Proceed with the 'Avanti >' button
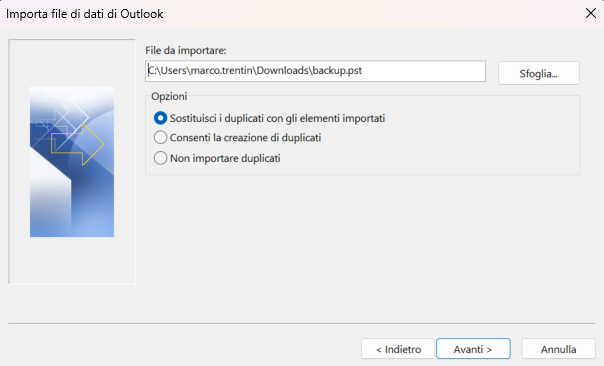Viewport: 604px width, 366px height. 473,349
